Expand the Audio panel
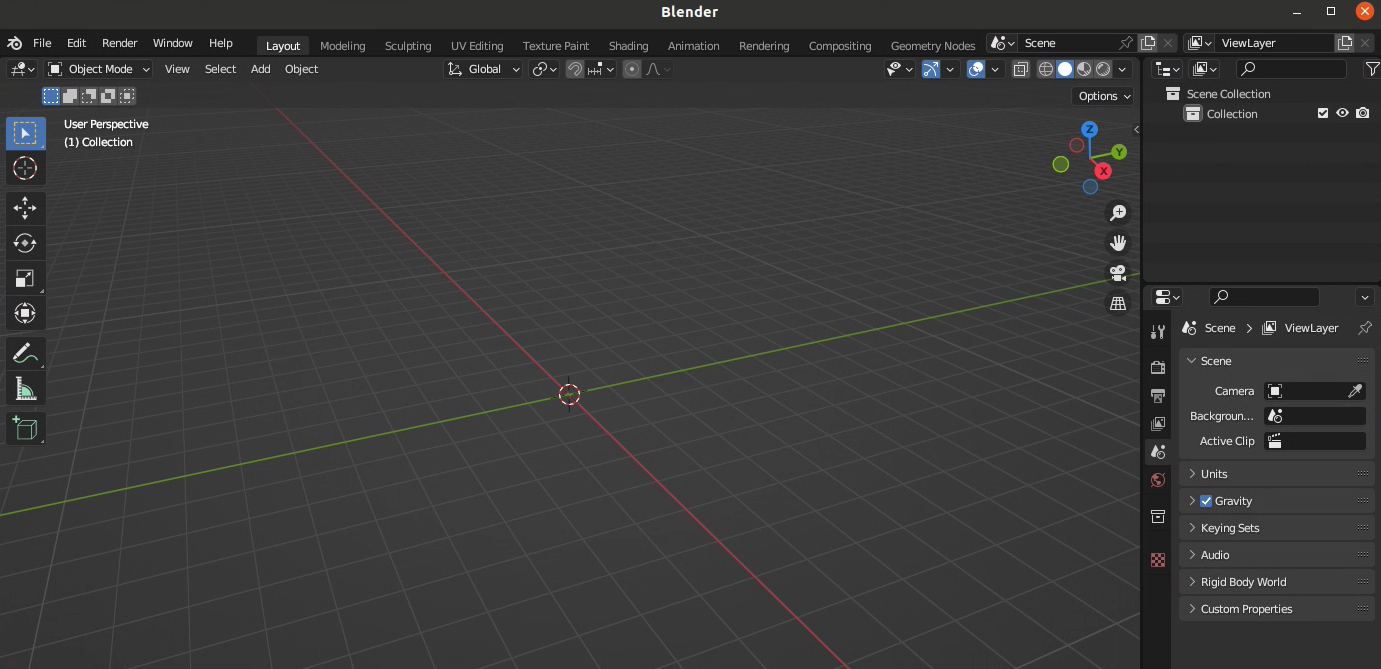 [1277, 555]
